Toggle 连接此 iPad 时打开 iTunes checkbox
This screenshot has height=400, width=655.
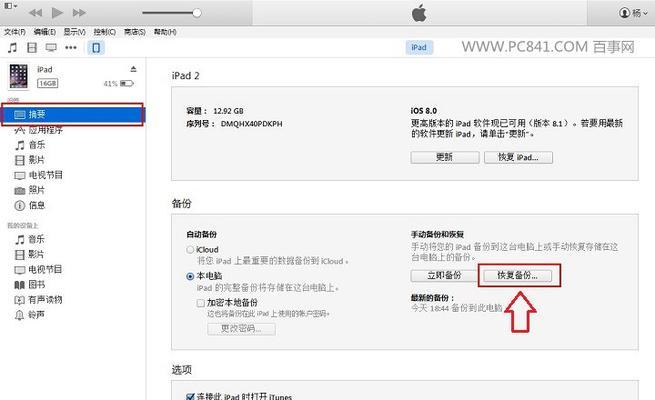190,396
